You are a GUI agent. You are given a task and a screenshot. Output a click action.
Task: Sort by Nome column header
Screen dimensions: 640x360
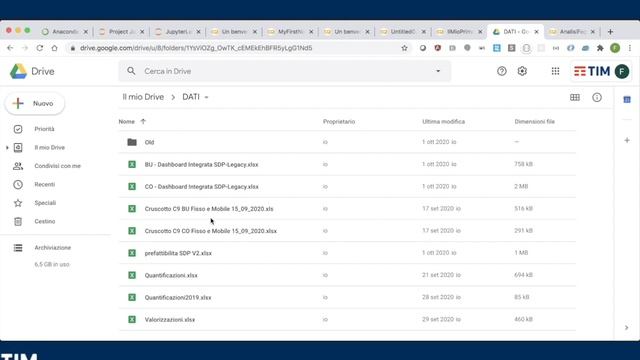(x=127, y=122)
